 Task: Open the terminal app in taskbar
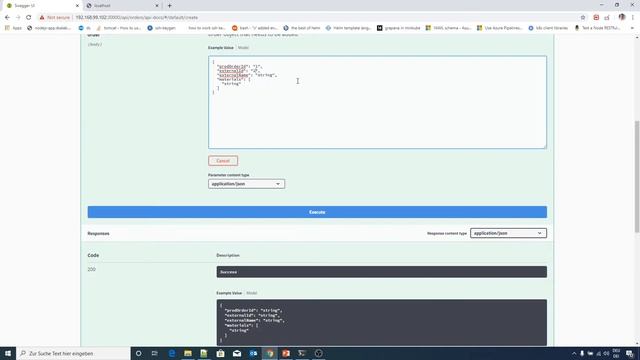pyautogui.click(x=302, y=353)
